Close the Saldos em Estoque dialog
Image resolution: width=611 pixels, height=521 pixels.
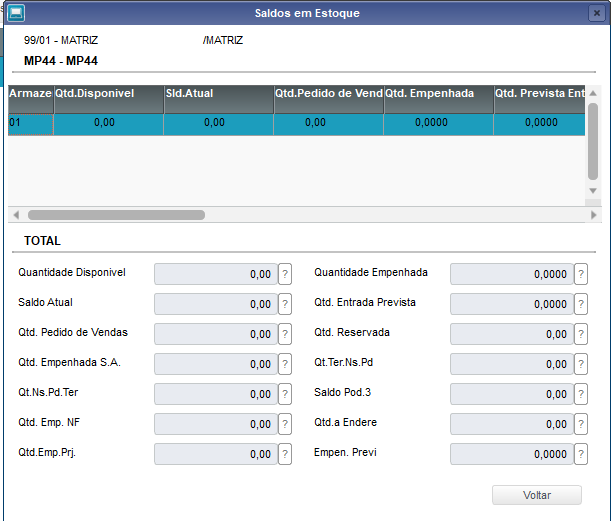point(597,13)
